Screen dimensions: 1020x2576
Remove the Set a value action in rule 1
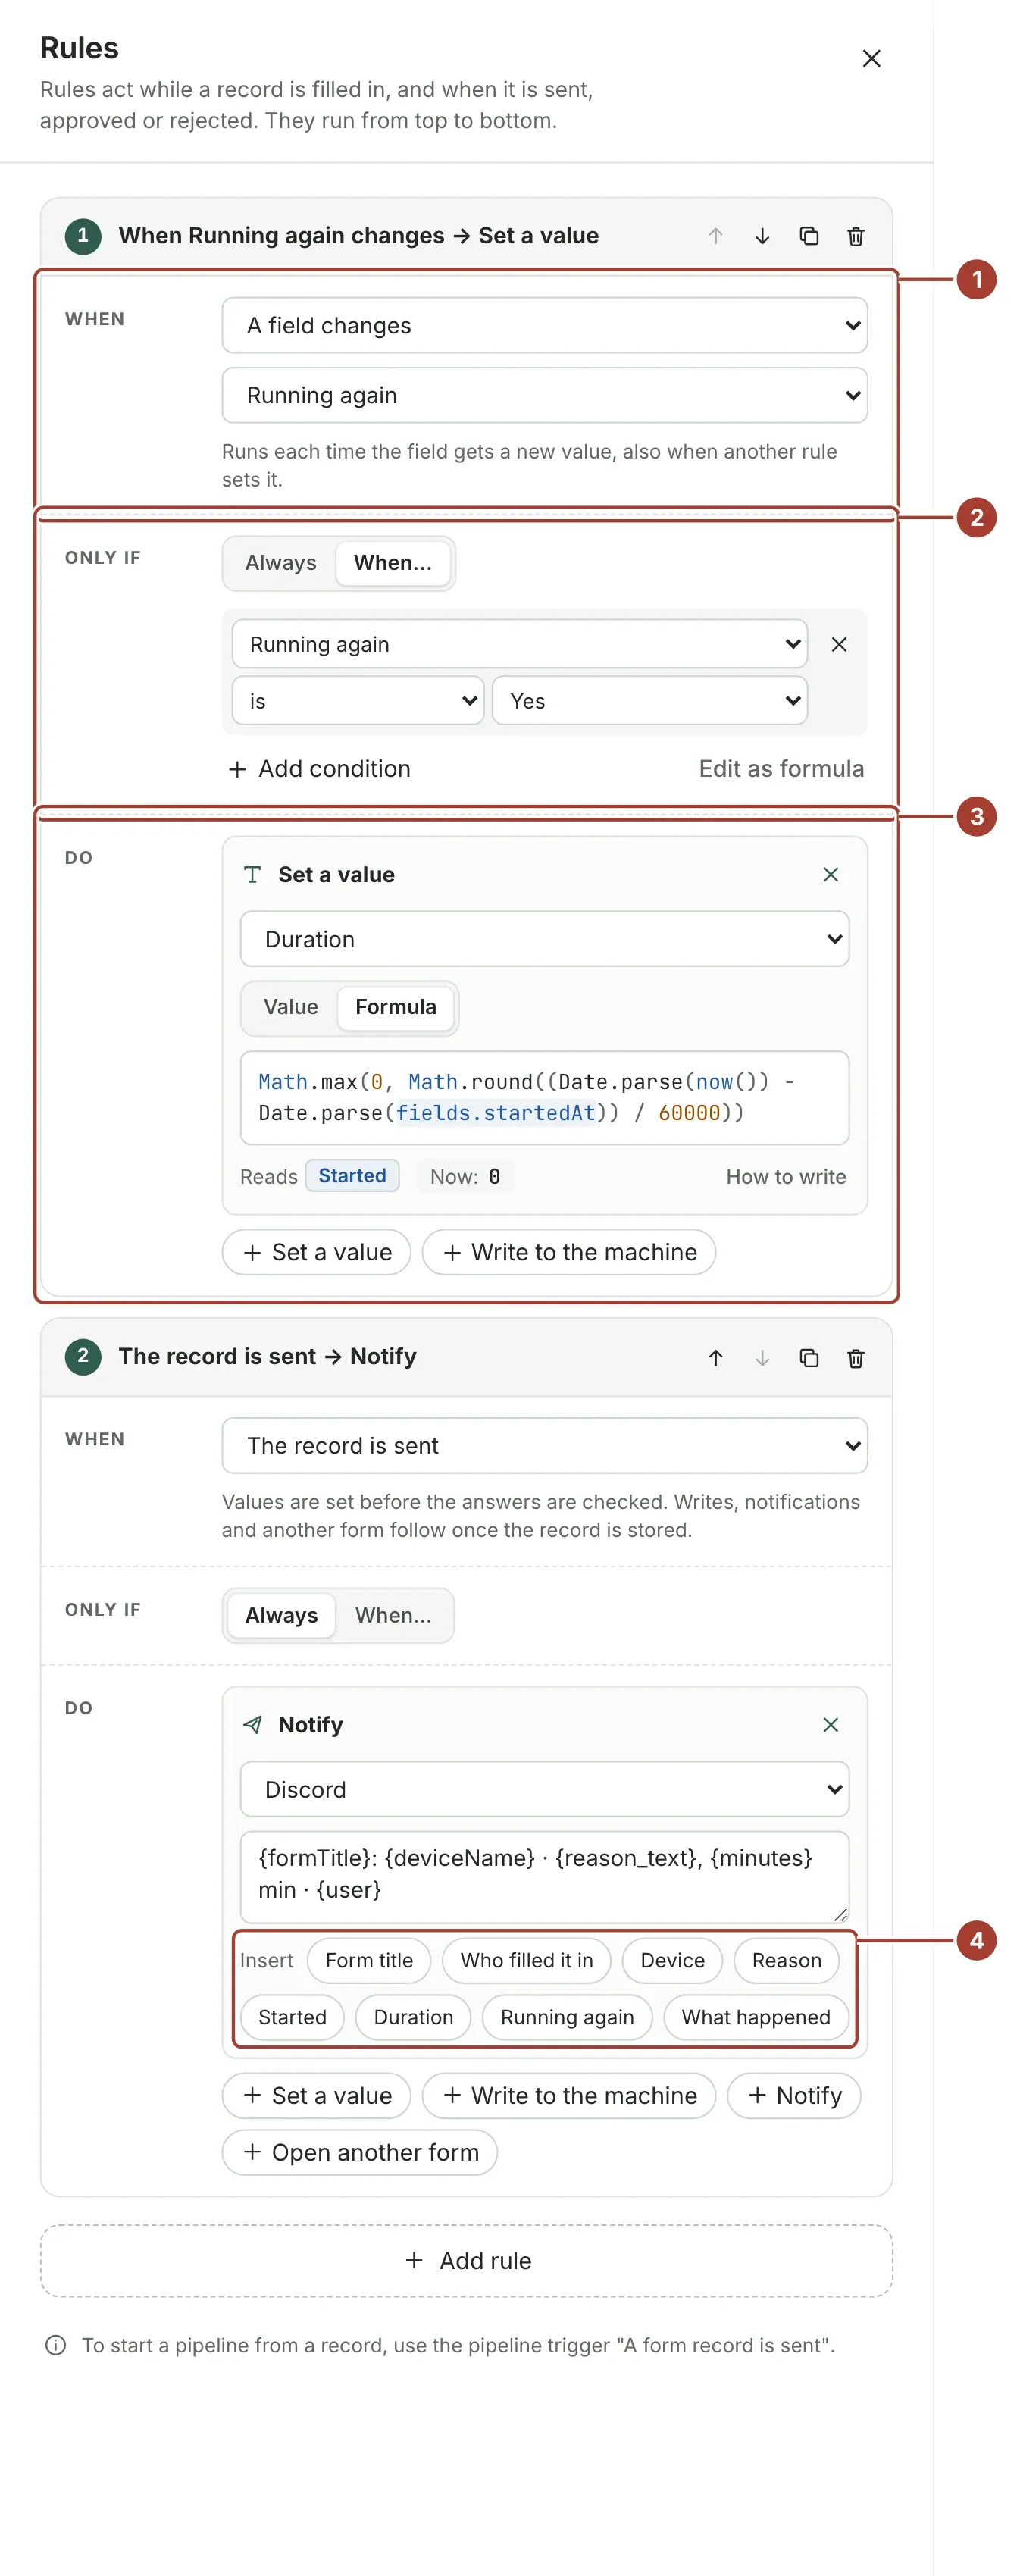coord(830,874)
